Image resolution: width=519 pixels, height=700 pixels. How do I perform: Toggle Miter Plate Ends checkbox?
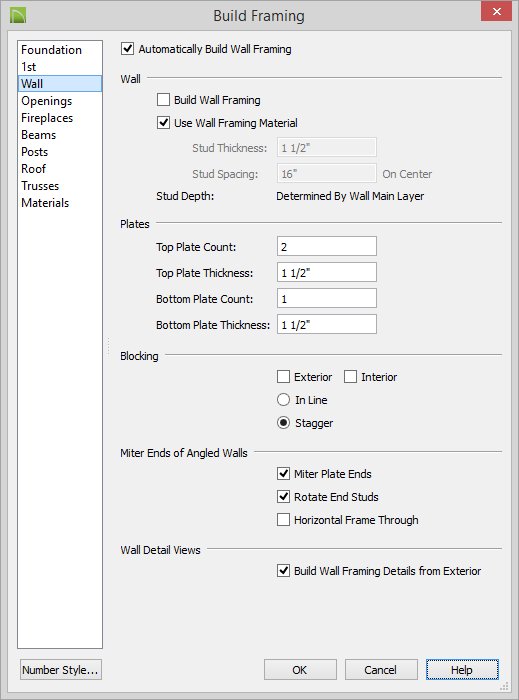pyautogui.click(x=283, y=474)
